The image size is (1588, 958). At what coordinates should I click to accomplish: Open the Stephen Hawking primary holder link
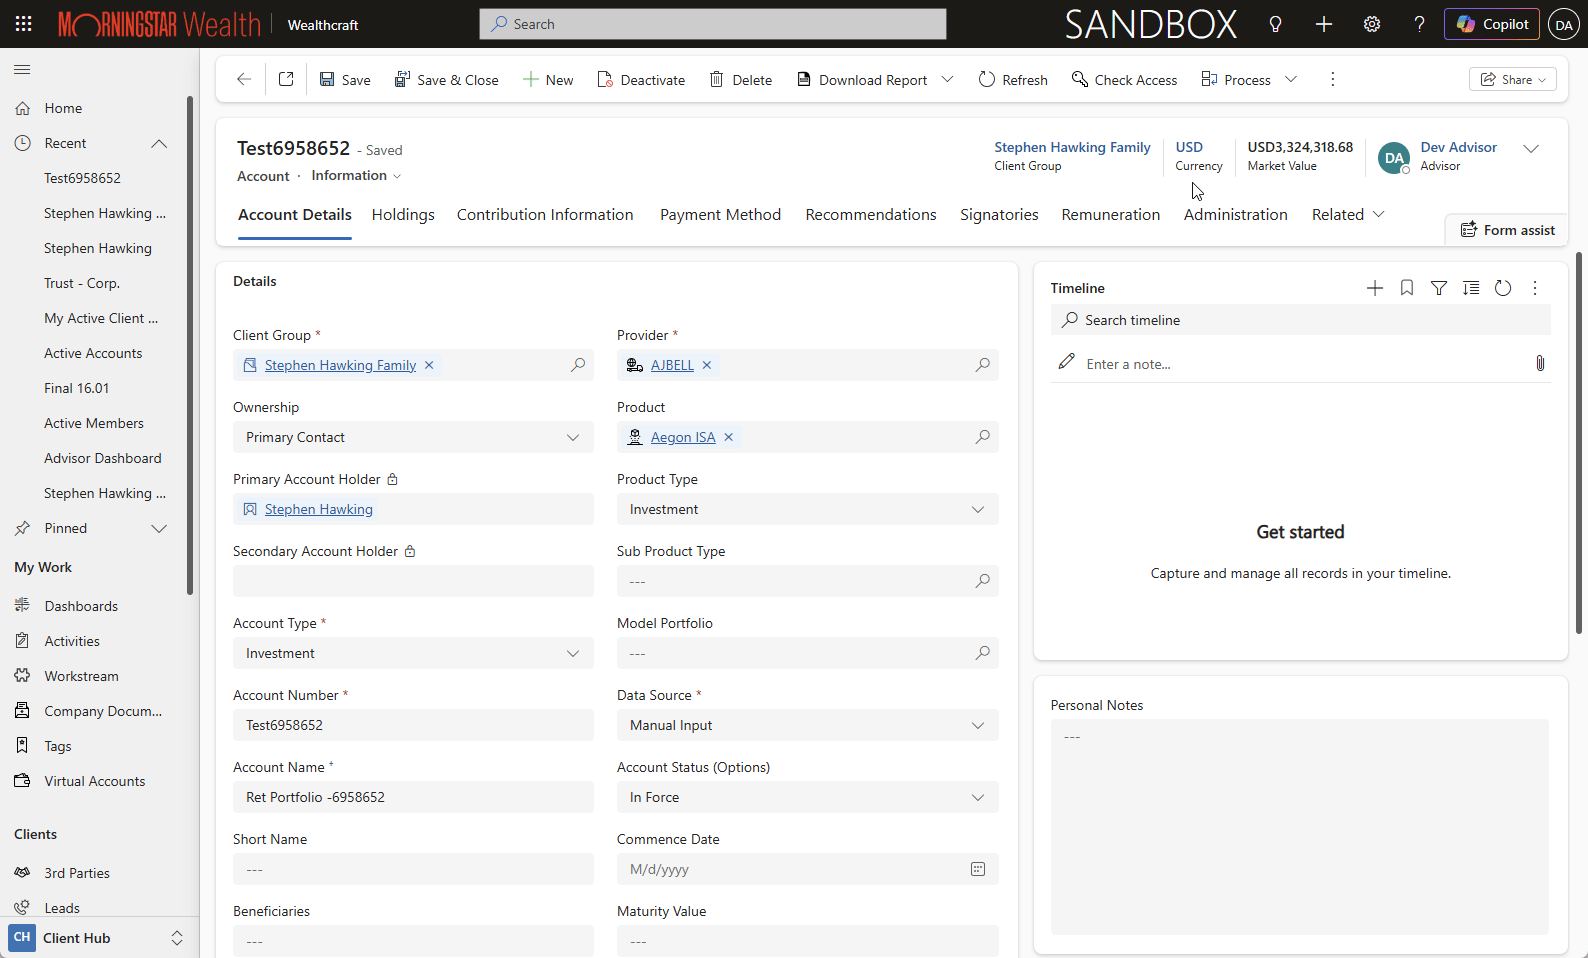[x=318, y=509]
